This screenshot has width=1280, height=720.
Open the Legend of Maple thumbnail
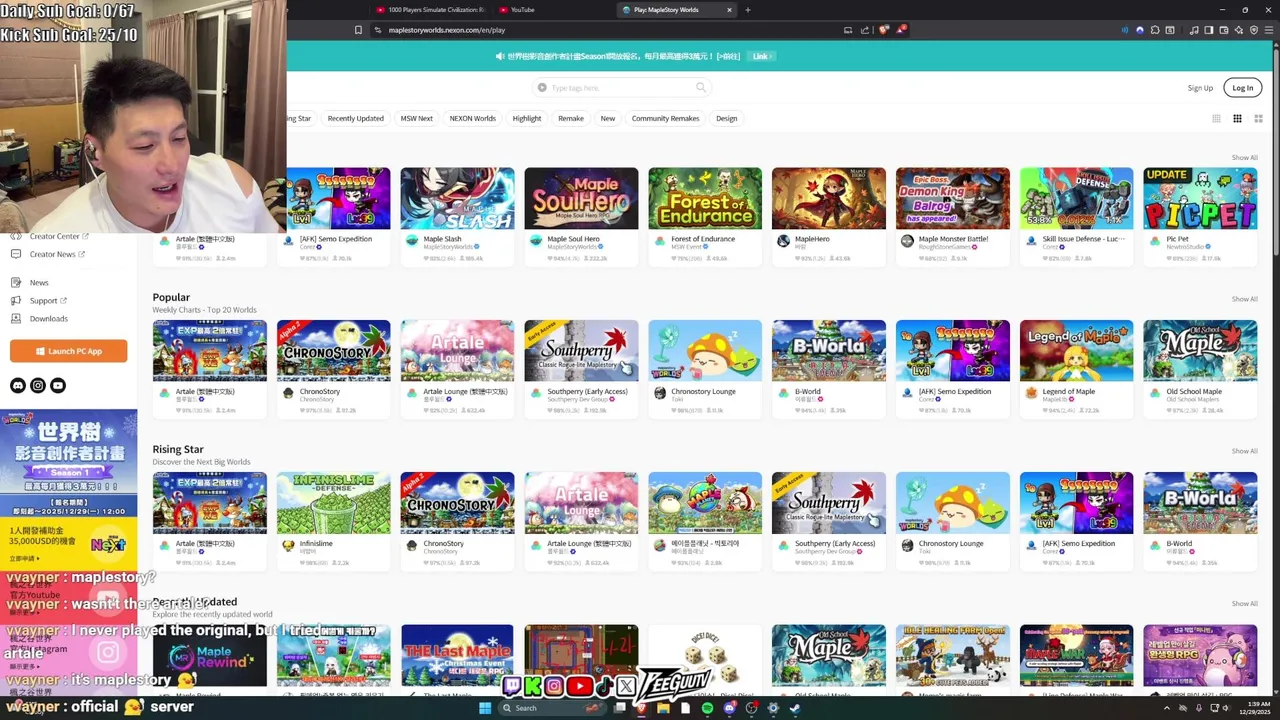point(1076,350)
